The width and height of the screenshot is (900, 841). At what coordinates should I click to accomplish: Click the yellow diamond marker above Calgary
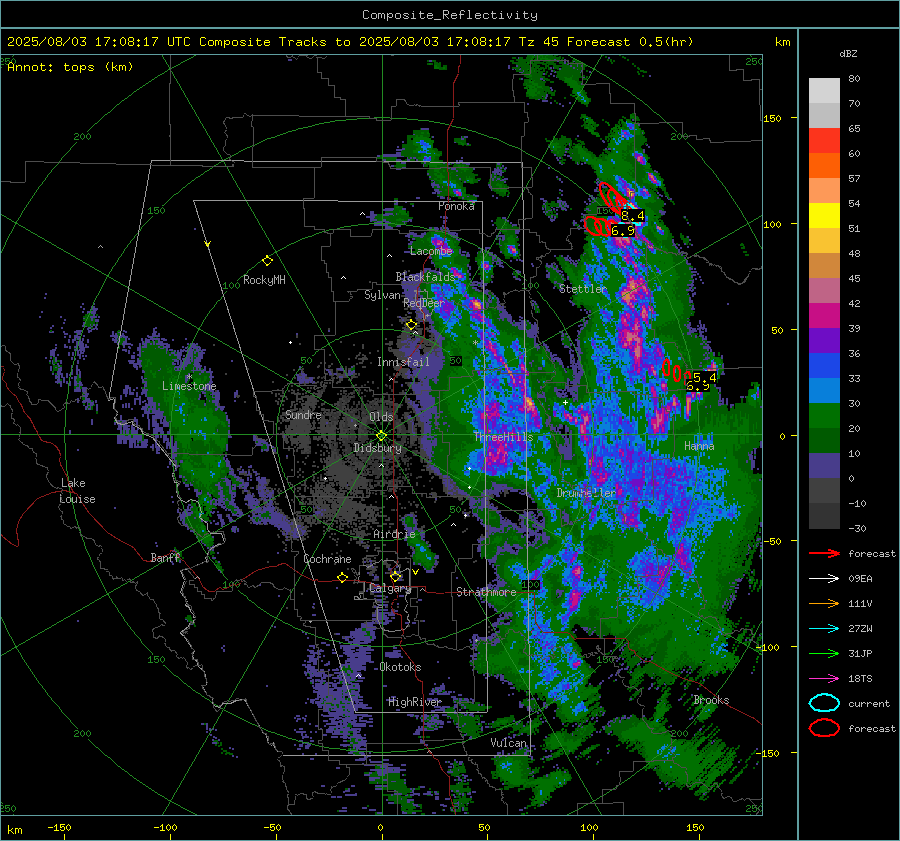point(395,576)
